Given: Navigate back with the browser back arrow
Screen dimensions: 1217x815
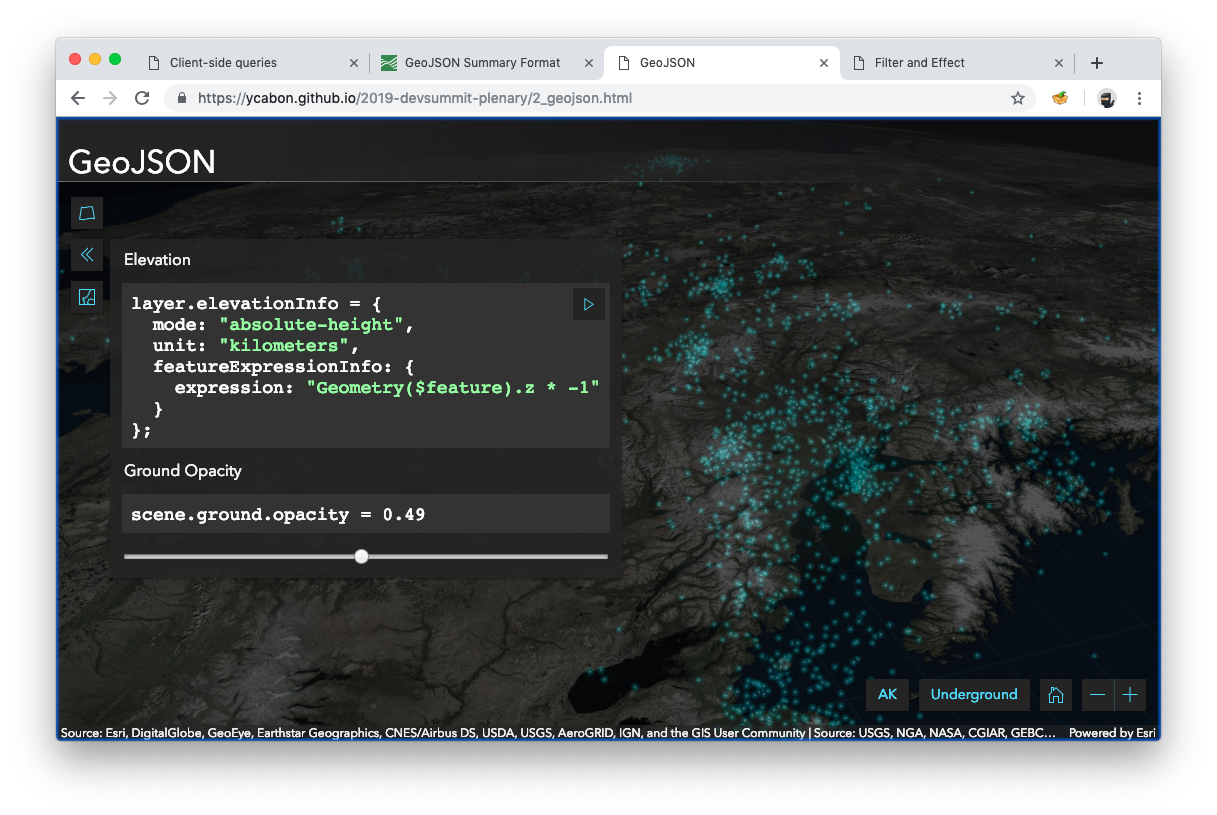Looking at the screenshot, I should coord(77,98).
